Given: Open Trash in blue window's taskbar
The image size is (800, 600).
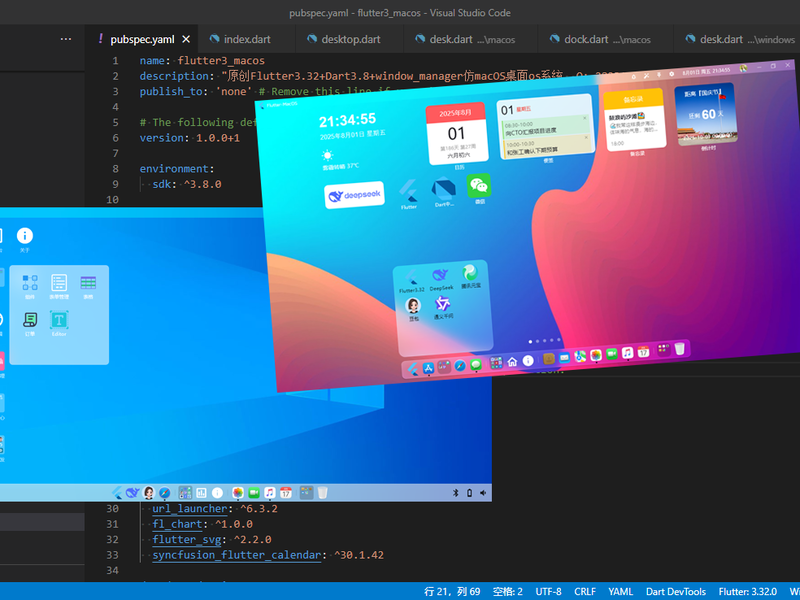Looking at the screenshot, I should (322, 492).
